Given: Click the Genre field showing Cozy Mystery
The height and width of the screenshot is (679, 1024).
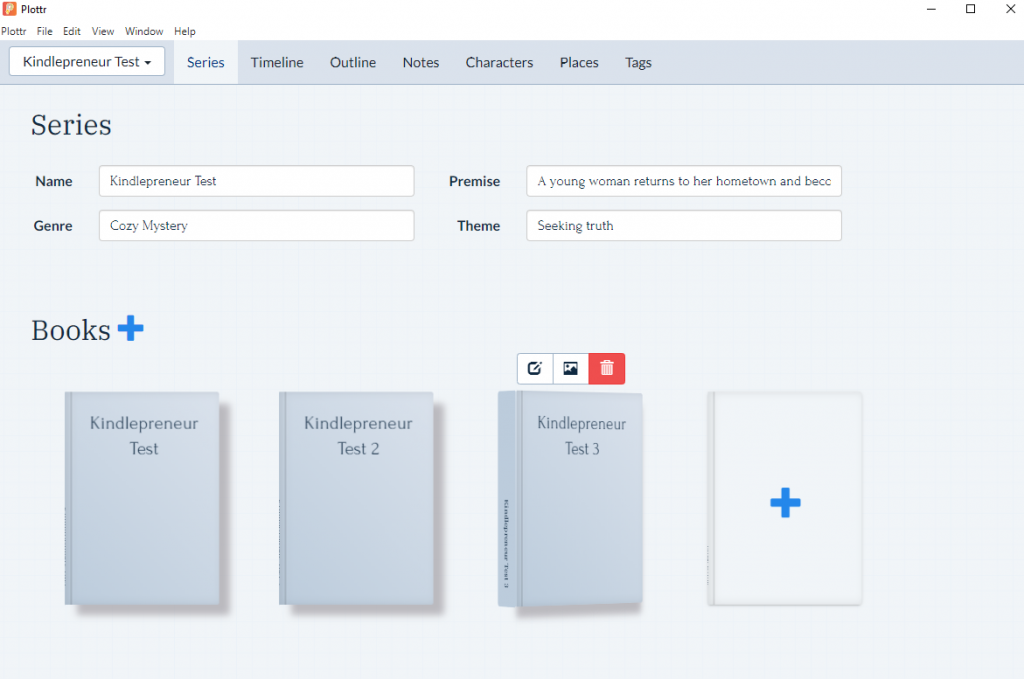Looking at the screenshot, I should (x=256, y=225).
